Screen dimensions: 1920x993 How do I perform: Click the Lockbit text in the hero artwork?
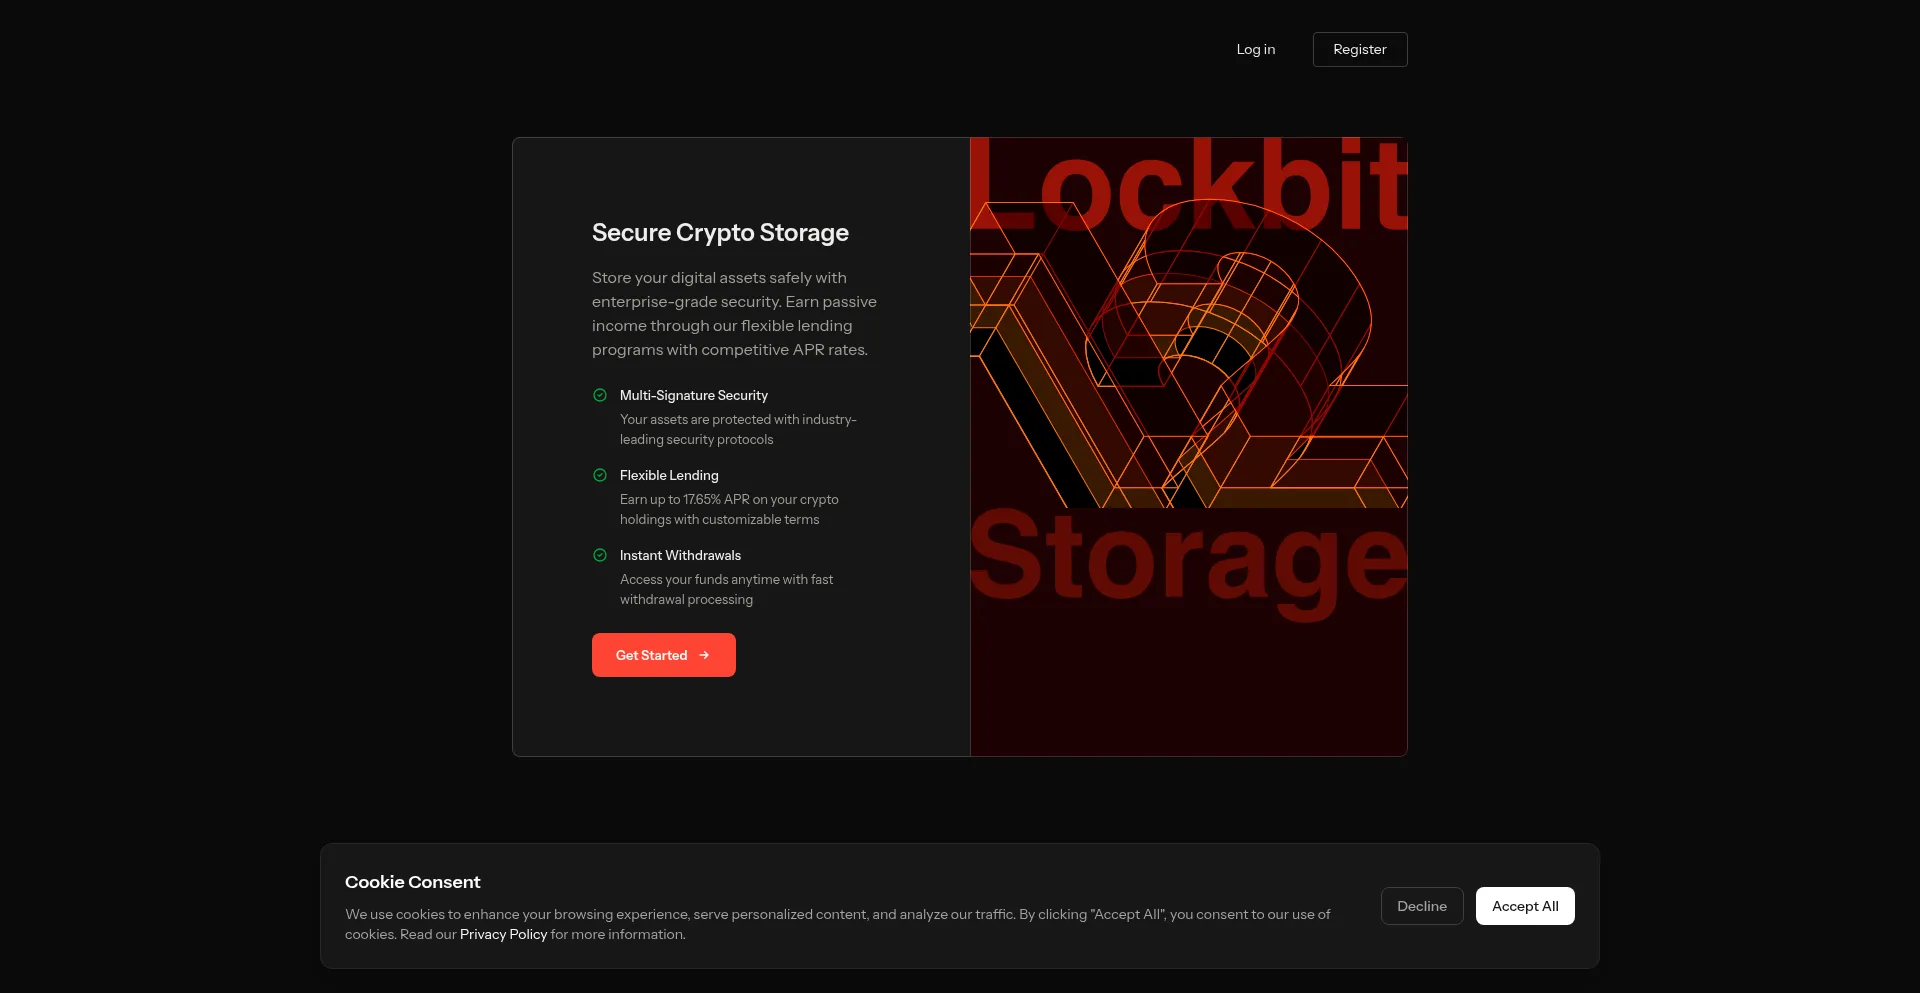pyautogui.click(x=1185, y=185)
